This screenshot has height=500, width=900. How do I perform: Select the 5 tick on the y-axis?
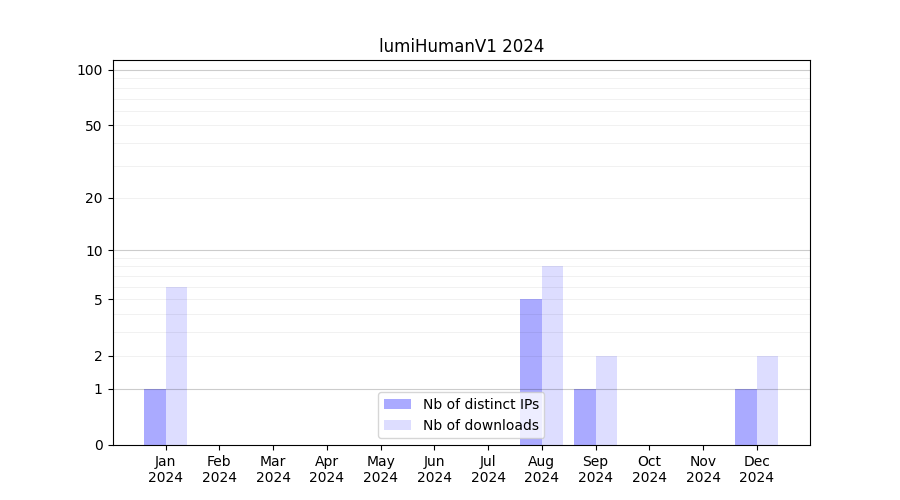(x=98, y=300)
